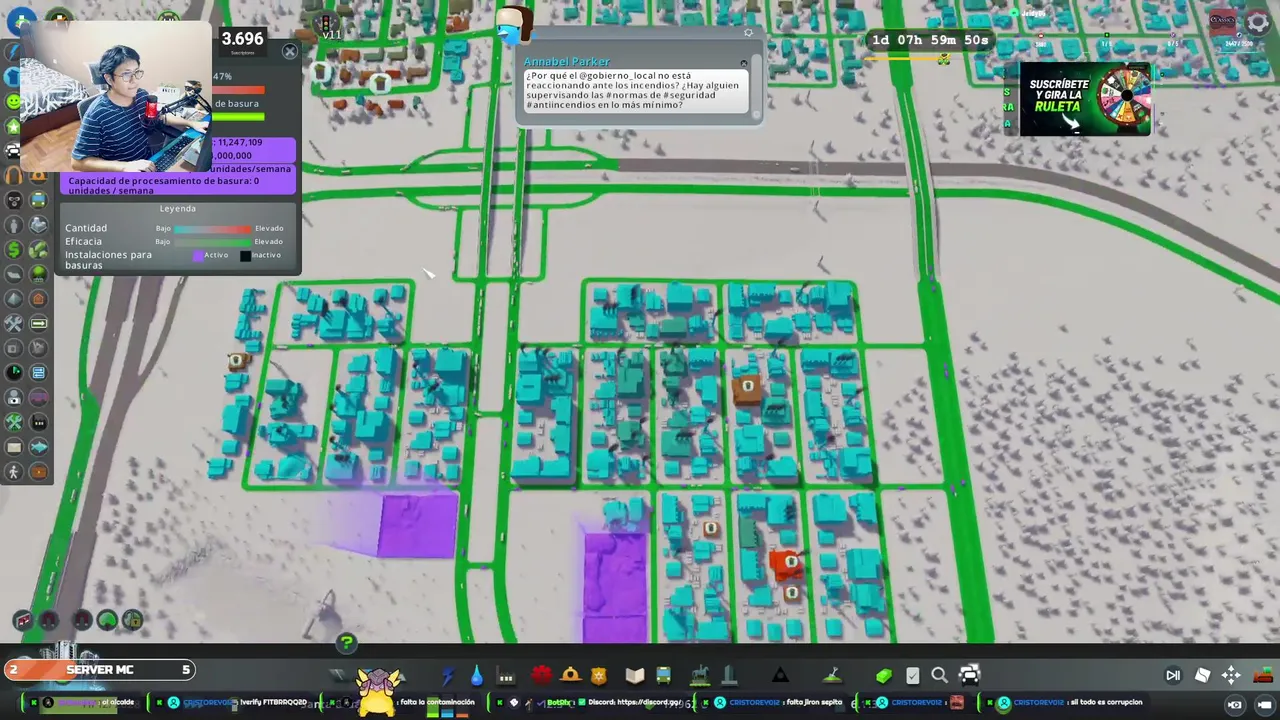Click the Activo purple legend swatch
Image resolution: width=1280 pixels, height=720 pixels.
point(198,256)
